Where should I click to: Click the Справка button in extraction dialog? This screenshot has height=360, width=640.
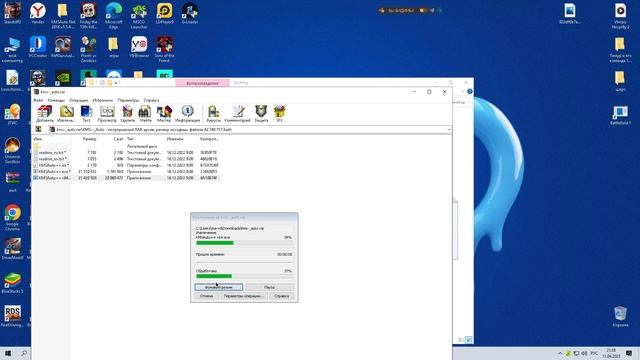coord(282,296)
